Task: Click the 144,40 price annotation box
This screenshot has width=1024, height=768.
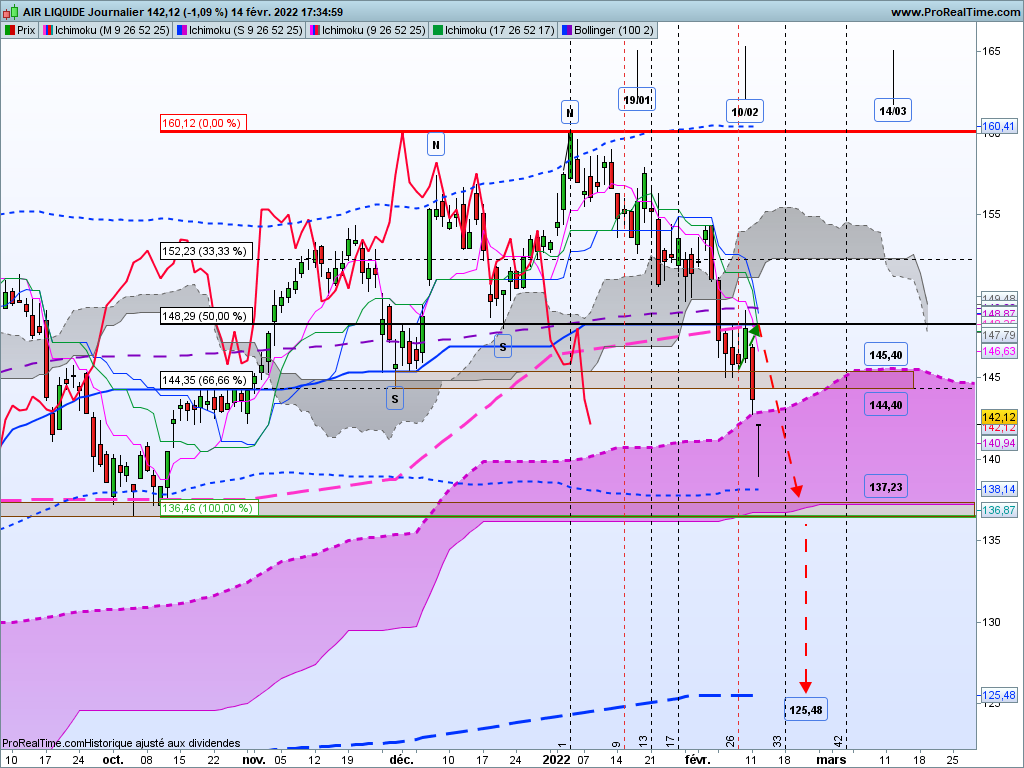Action: coord(886,405)
